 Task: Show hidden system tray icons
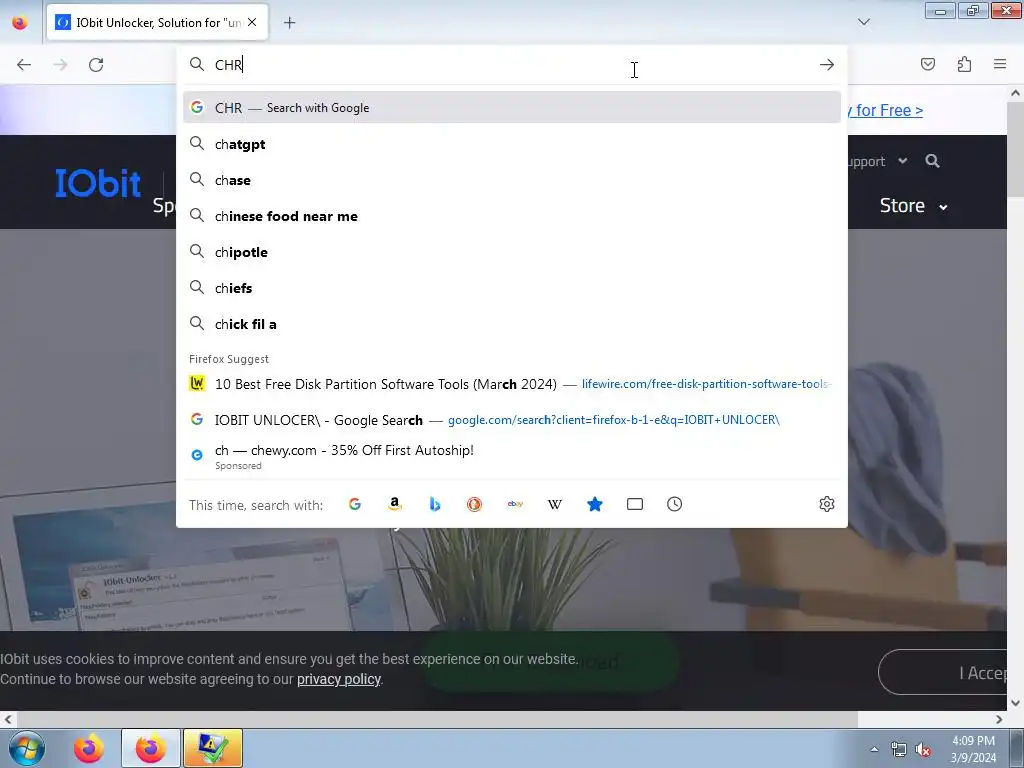pyautogui.click(x=874, y=749)
